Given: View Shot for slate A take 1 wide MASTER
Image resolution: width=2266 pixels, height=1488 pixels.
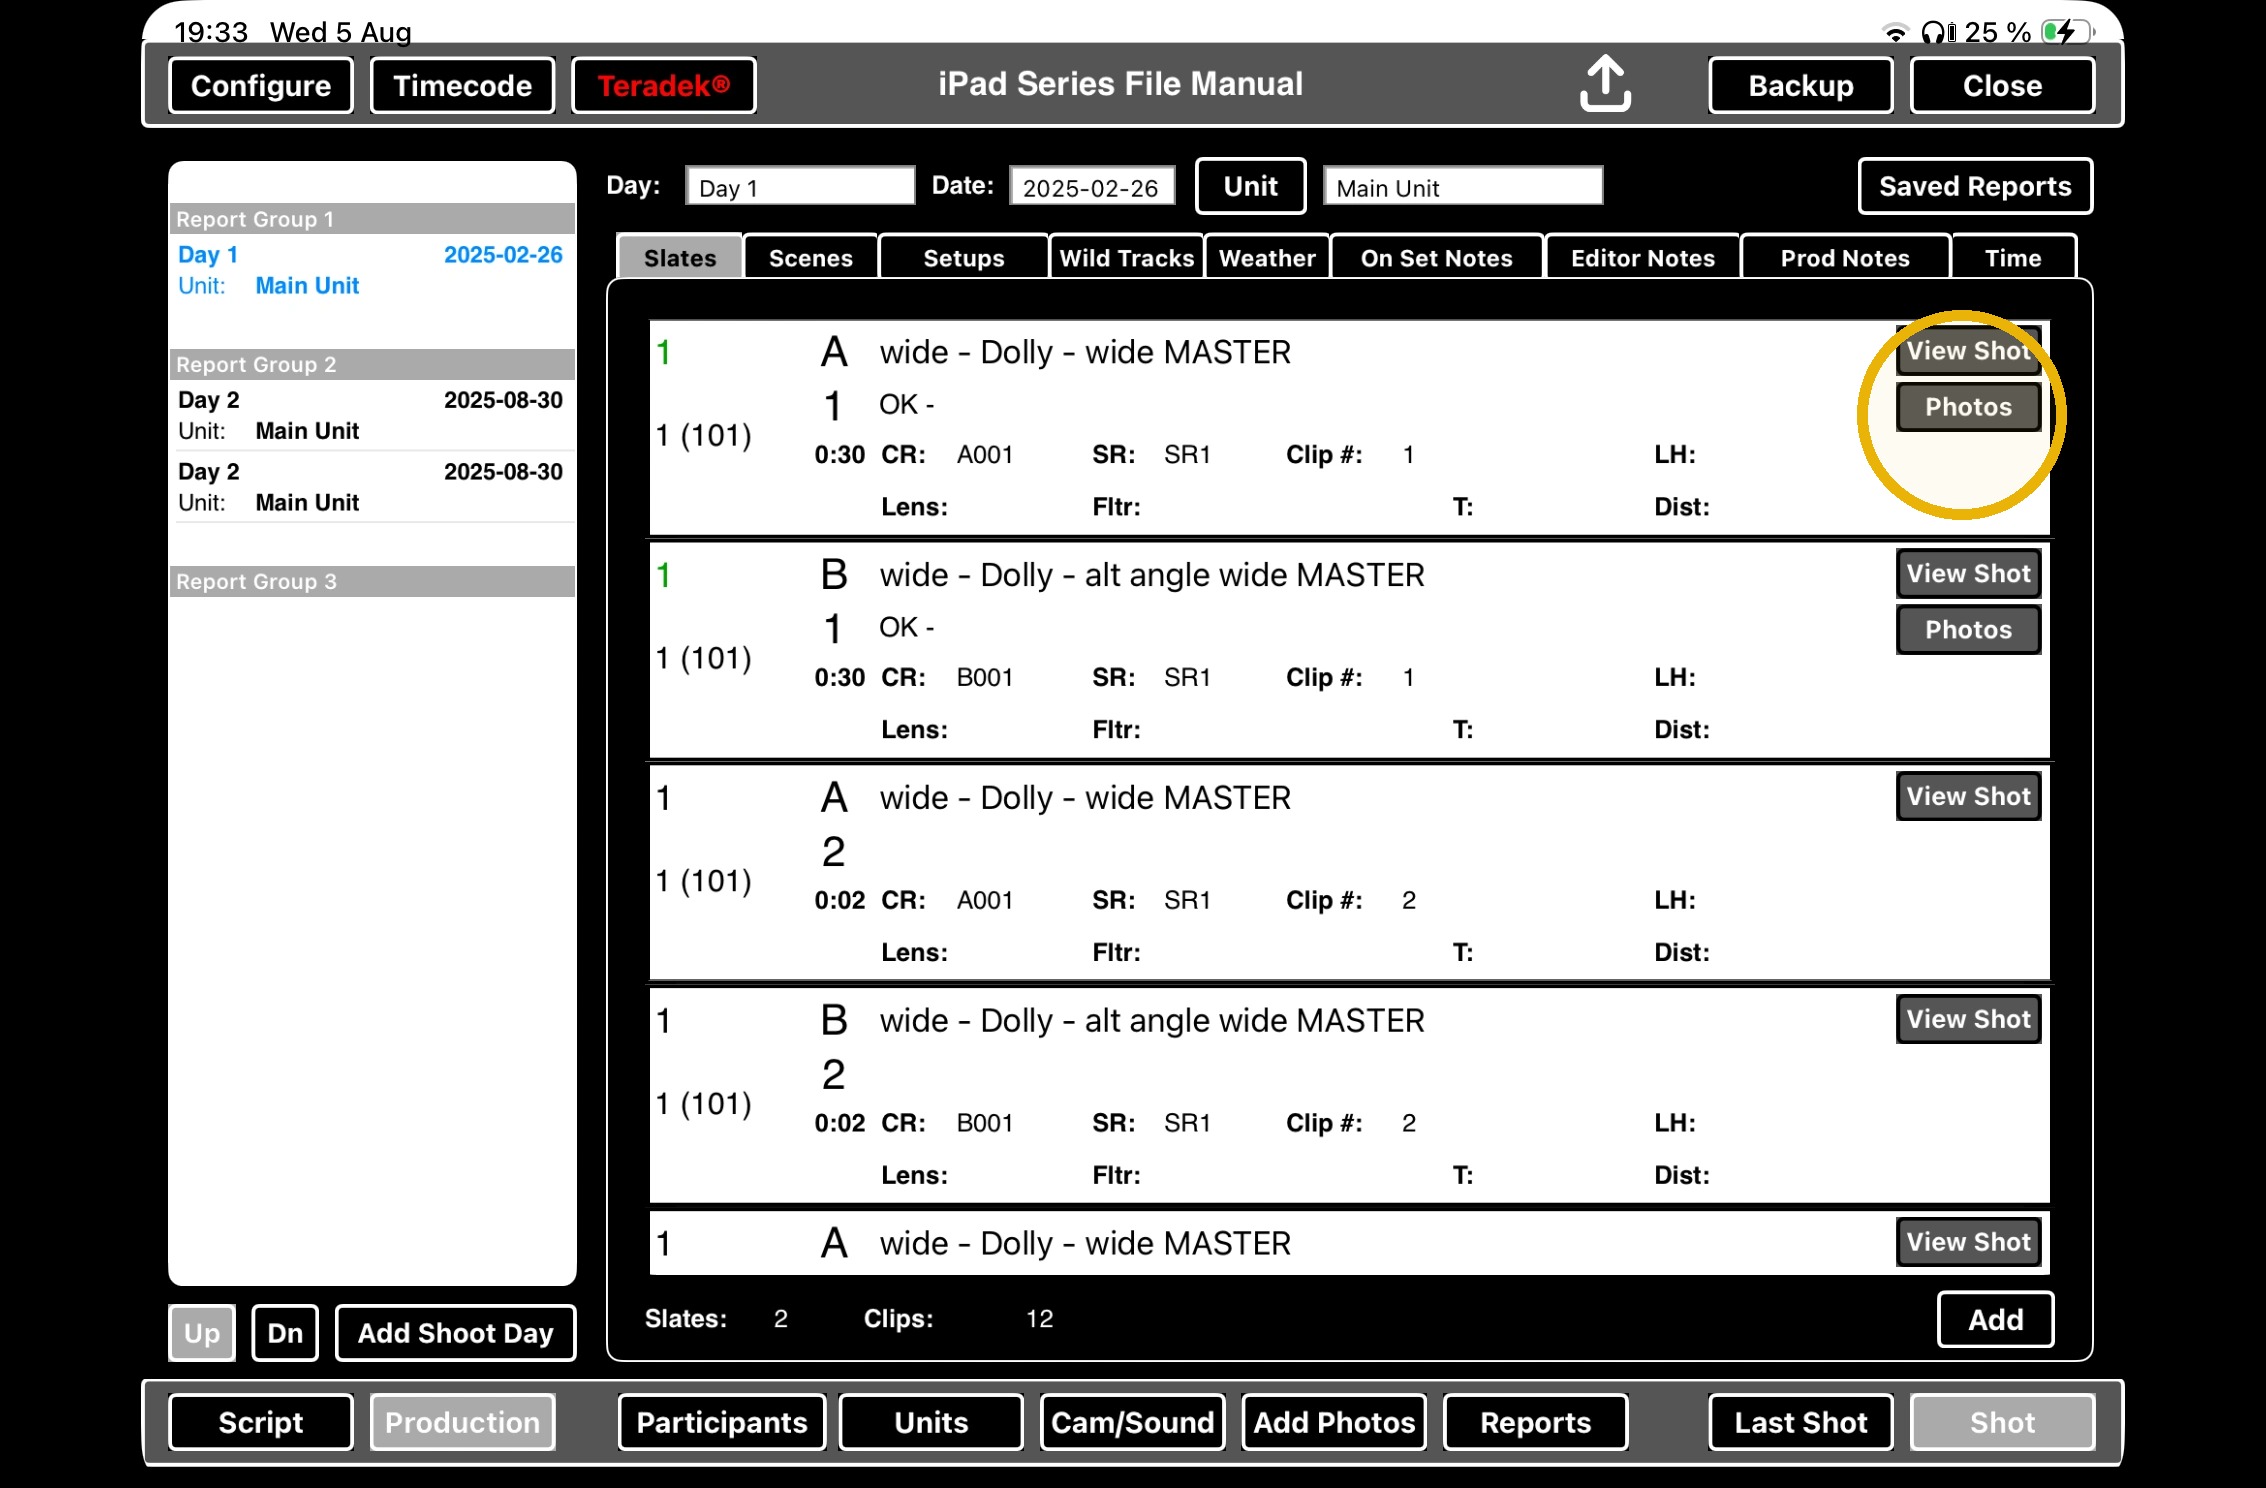Looking at the screenshot, I should tap(1968, 351).
